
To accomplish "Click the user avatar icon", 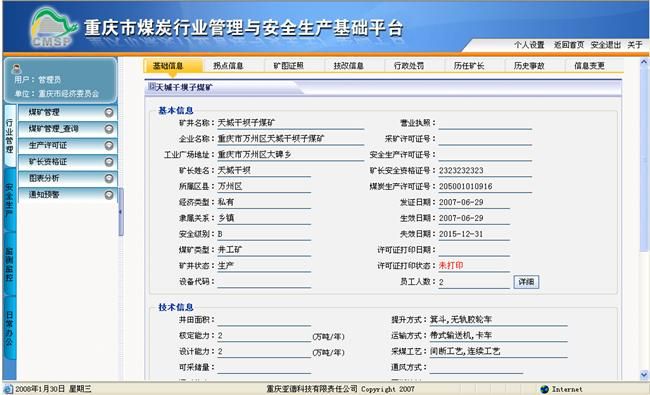I will coord(17,68).
